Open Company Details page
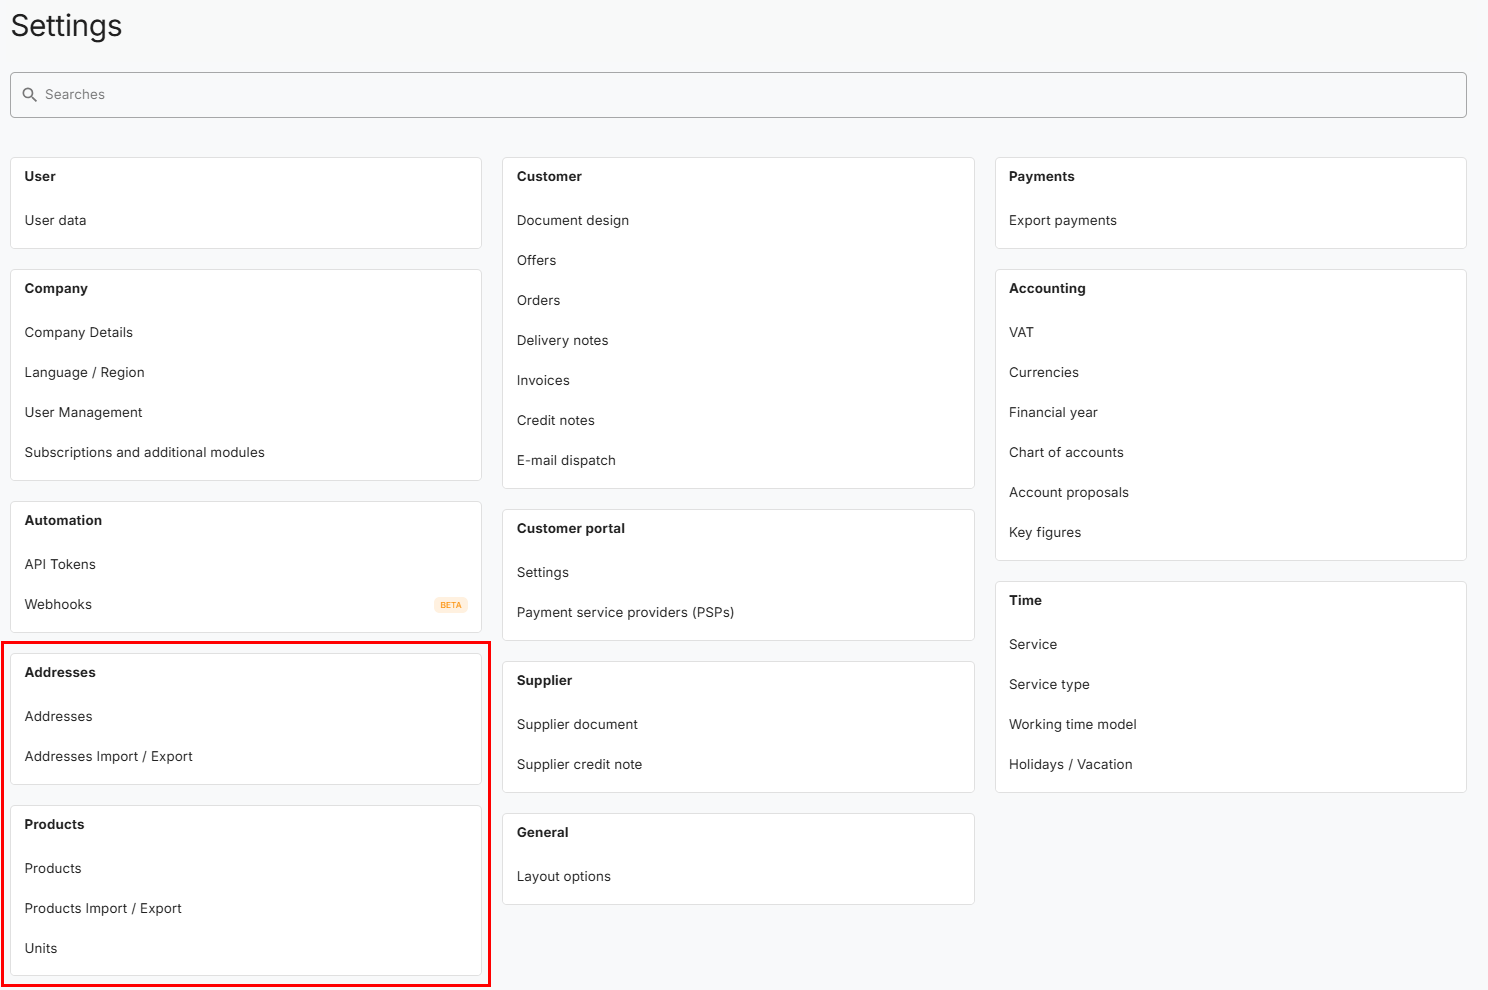 [78, 333]
